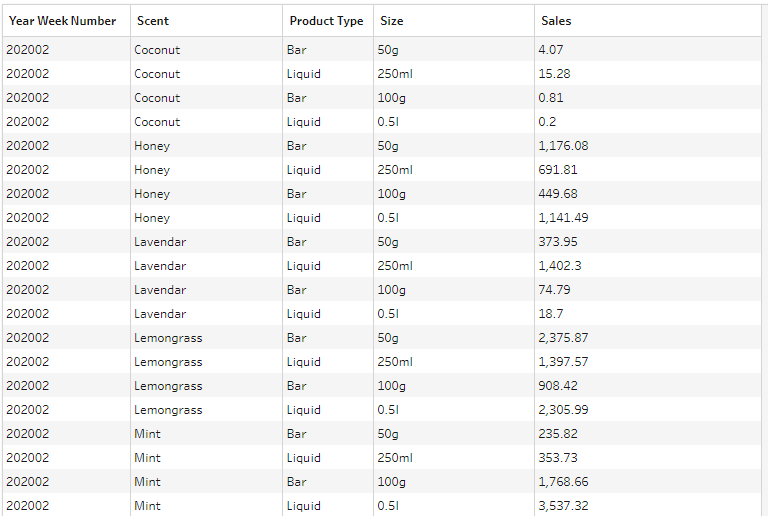Screen dimensions: 768x516
Task: Click the sales value 1,402.3
Action: click(559, 266)
